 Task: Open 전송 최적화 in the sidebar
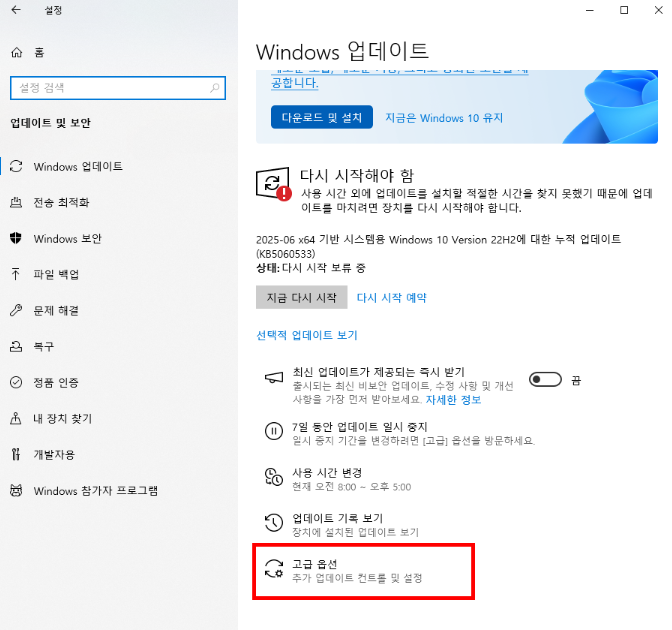pyautogui.click(x=61, y=202)
